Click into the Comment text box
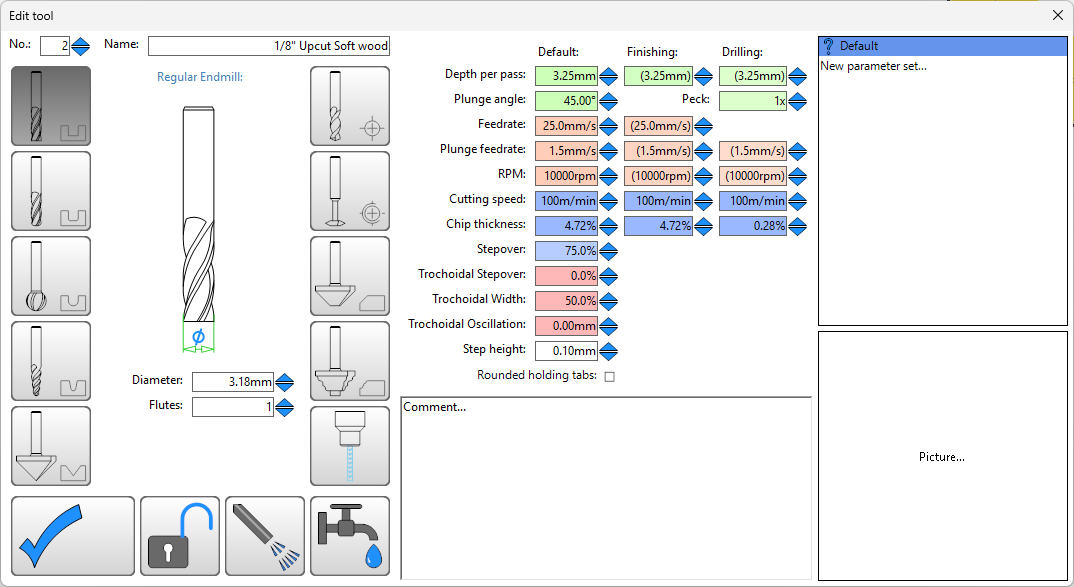Screen dimensions: 1074x587 pyautogui.click(x=605, y=488)
